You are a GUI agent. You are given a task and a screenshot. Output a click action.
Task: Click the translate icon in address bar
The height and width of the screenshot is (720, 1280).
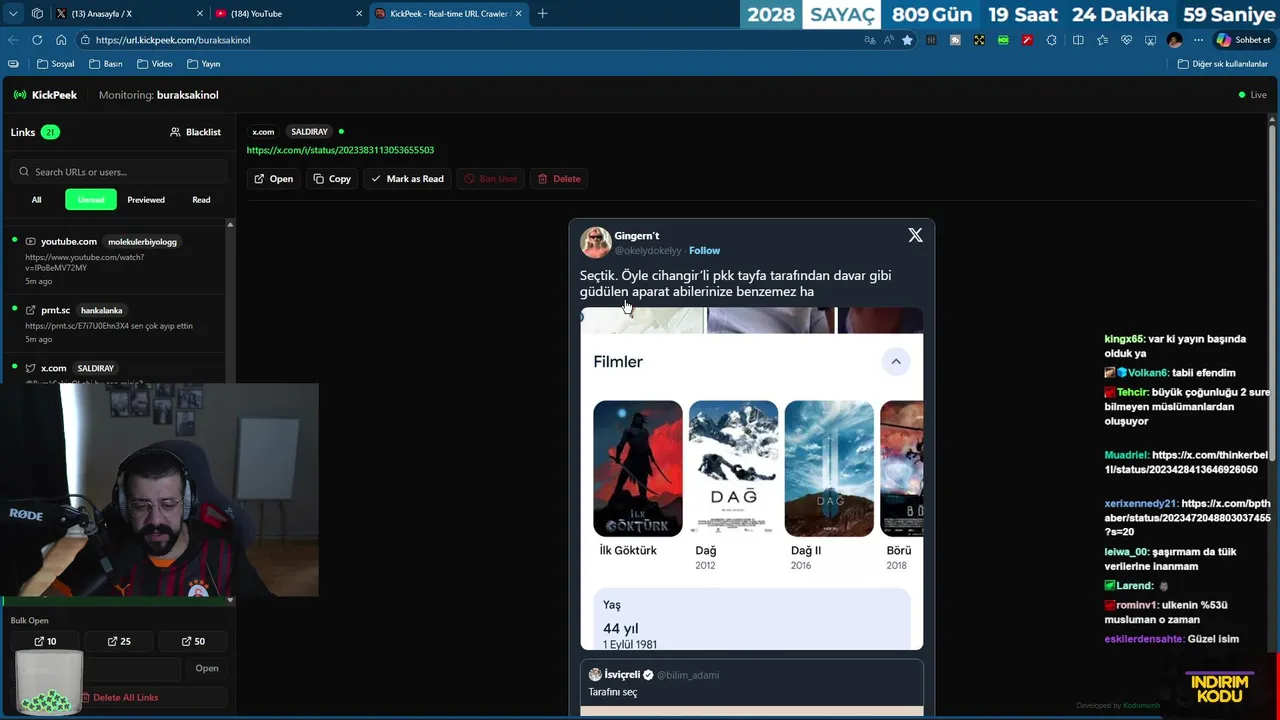870,40
